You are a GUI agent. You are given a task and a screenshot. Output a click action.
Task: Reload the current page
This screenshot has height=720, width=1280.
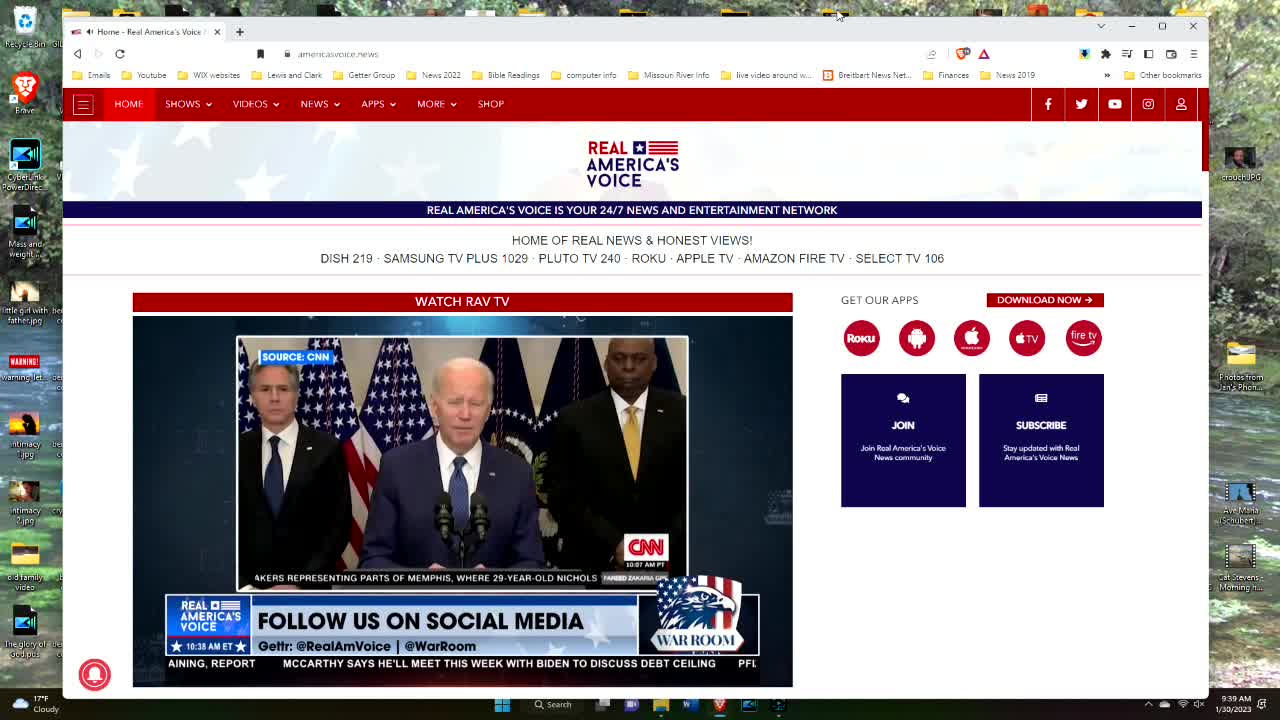120,54
